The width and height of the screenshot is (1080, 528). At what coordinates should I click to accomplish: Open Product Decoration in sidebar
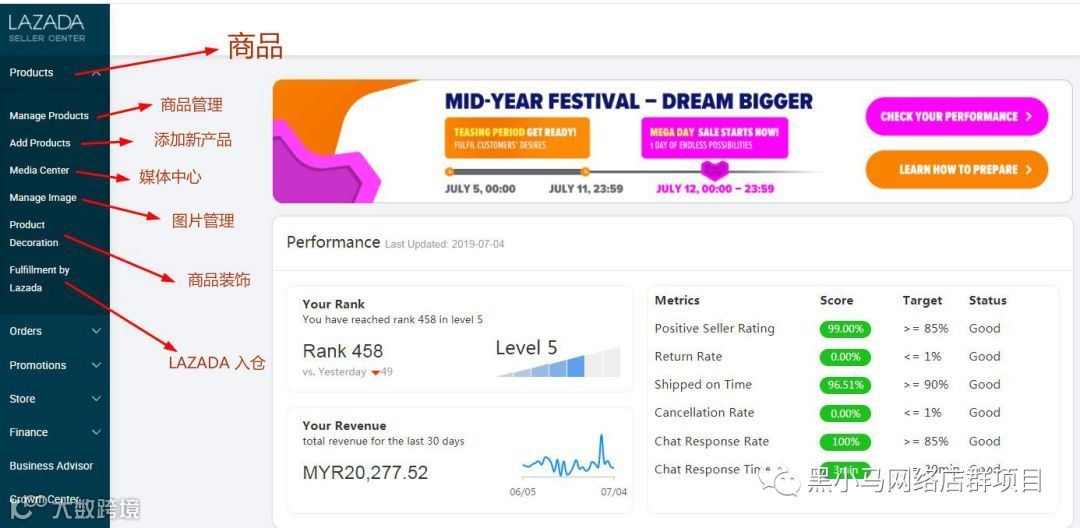pyautogui.click(x=34, y=233)
